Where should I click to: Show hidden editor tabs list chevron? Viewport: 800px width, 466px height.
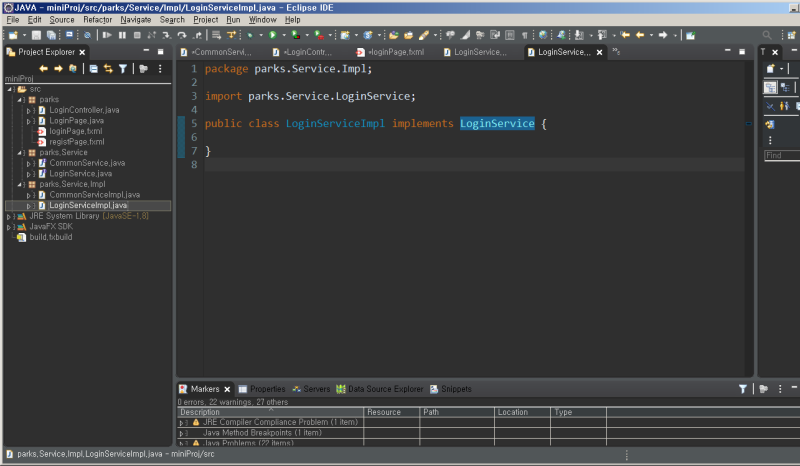(616, 52)
